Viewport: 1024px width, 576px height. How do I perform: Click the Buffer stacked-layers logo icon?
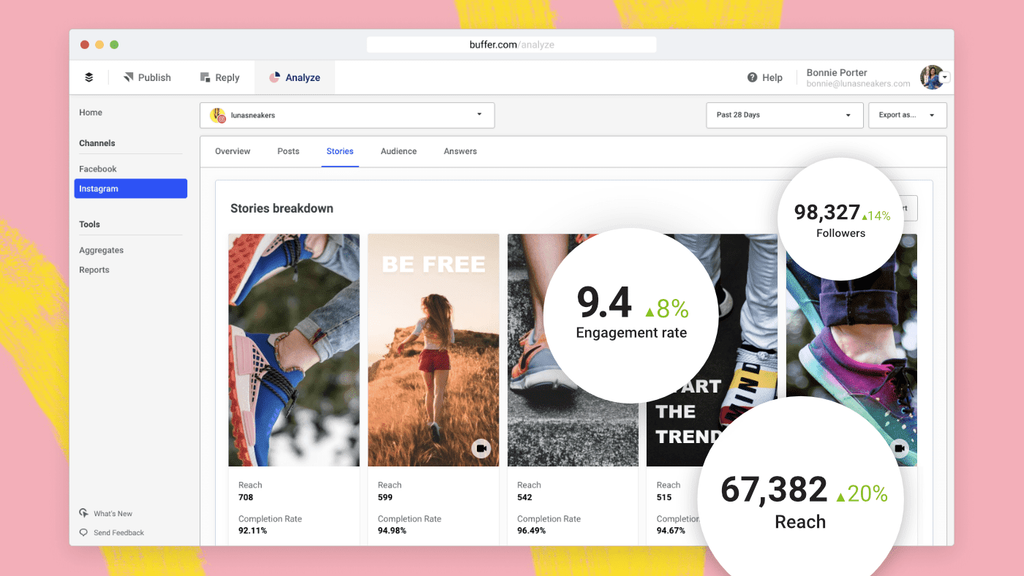89,77
